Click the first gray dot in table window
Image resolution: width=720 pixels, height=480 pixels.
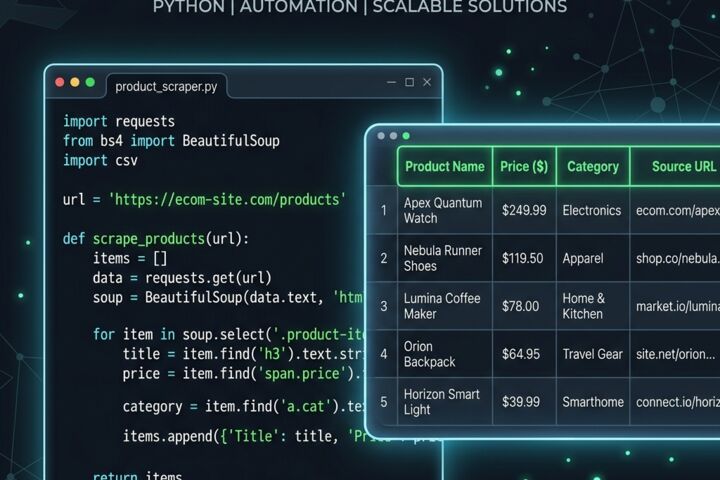pyautogui.click(x=381, y=136)
